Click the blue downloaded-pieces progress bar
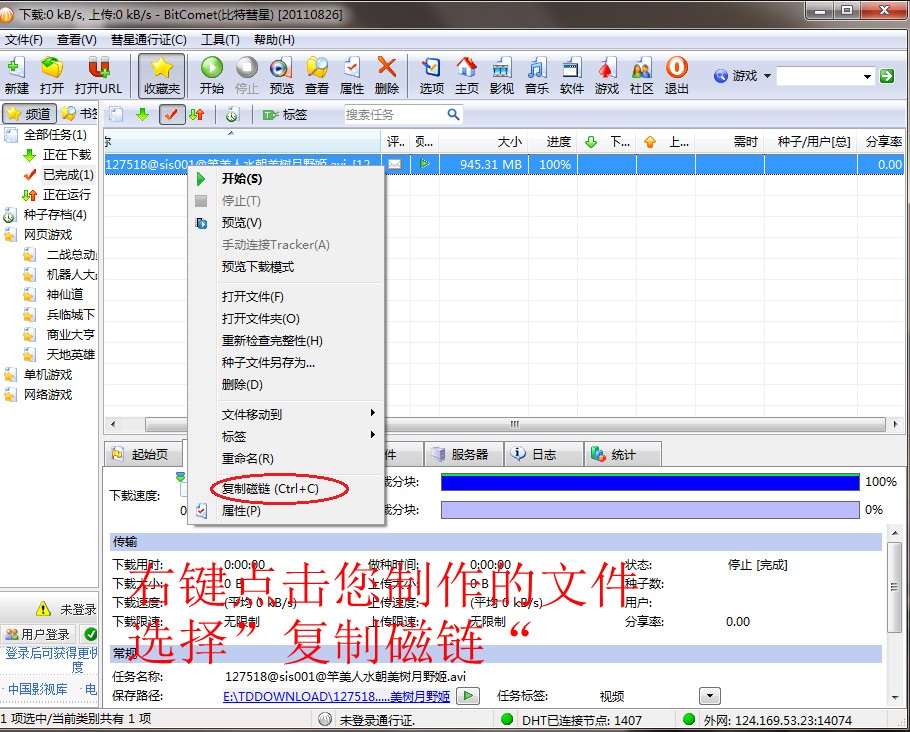Image resolution: width=910 pixels, height=732 pixels. [650, 482]
